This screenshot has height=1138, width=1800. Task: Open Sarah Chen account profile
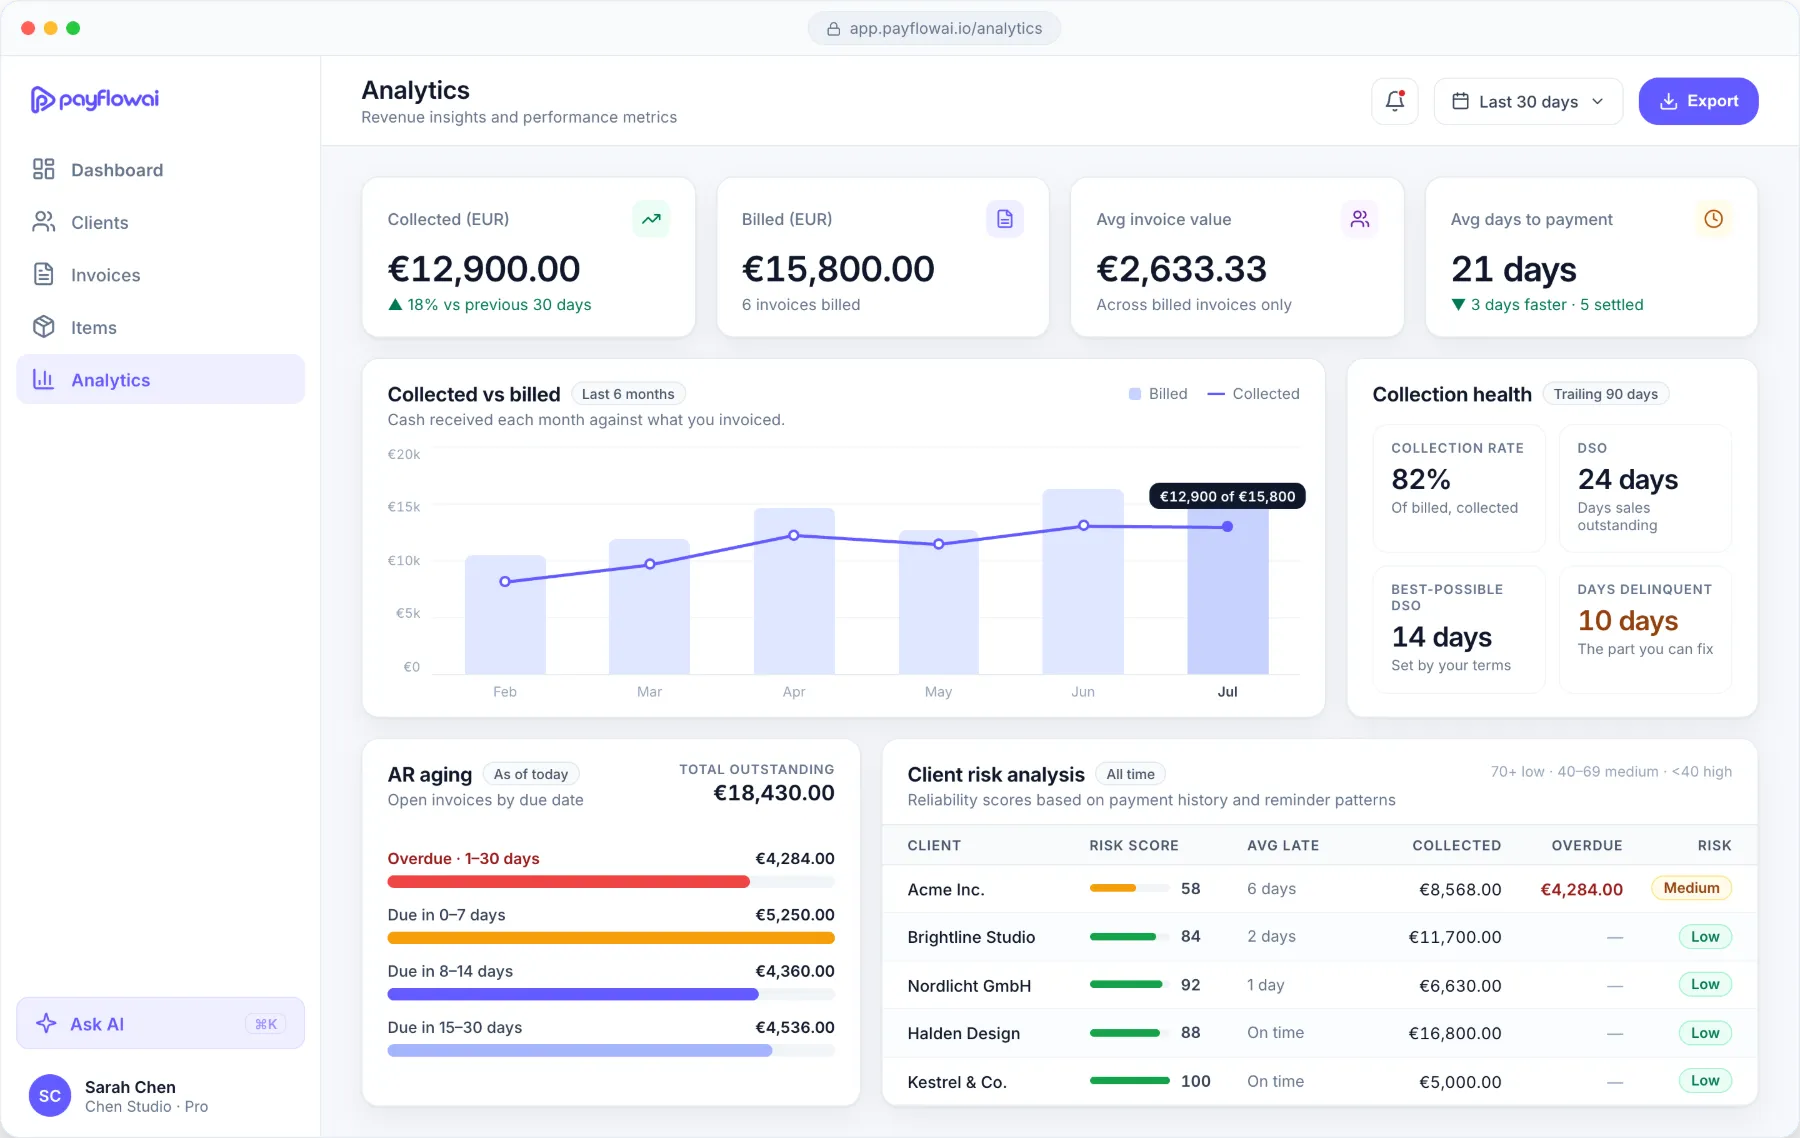[x=161, y=1096]
